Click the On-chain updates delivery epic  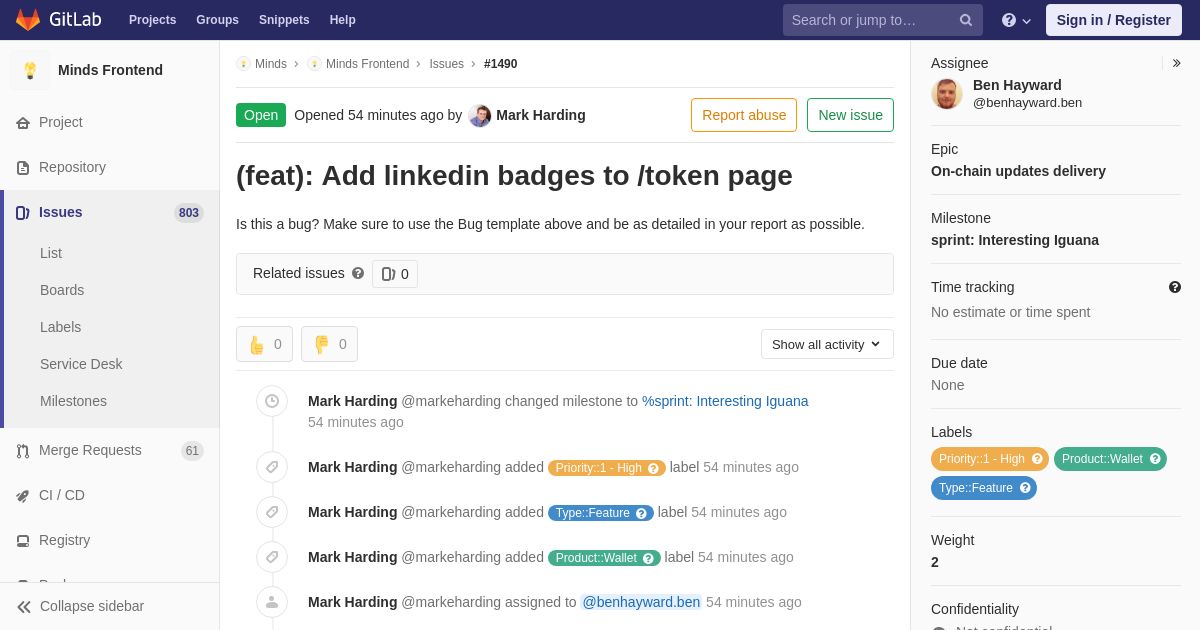[x=1018, y=171]
